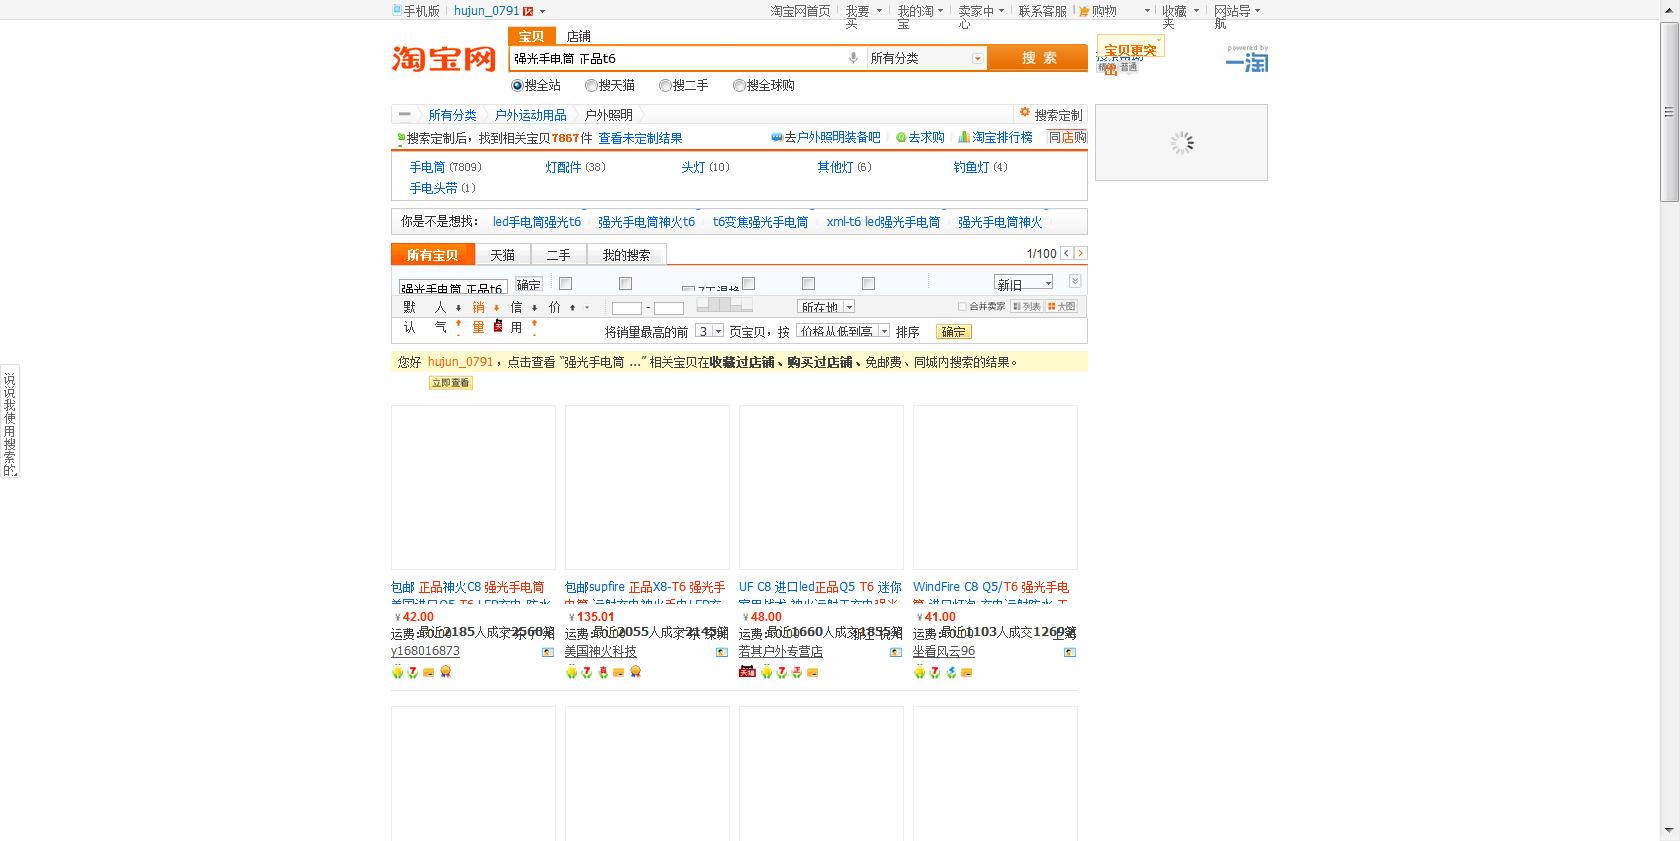Select the 搜全球购 radio button
Image resolution: width=1680 pixels, height=841 pixels.
tap(739, 86)
